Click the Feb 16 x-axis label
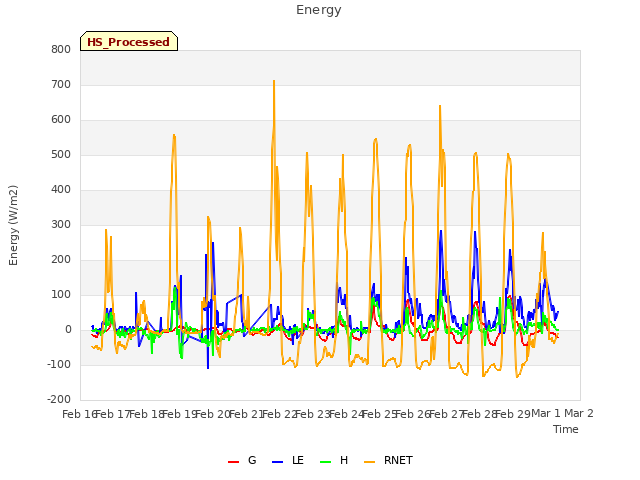 [x=79, y=414]
